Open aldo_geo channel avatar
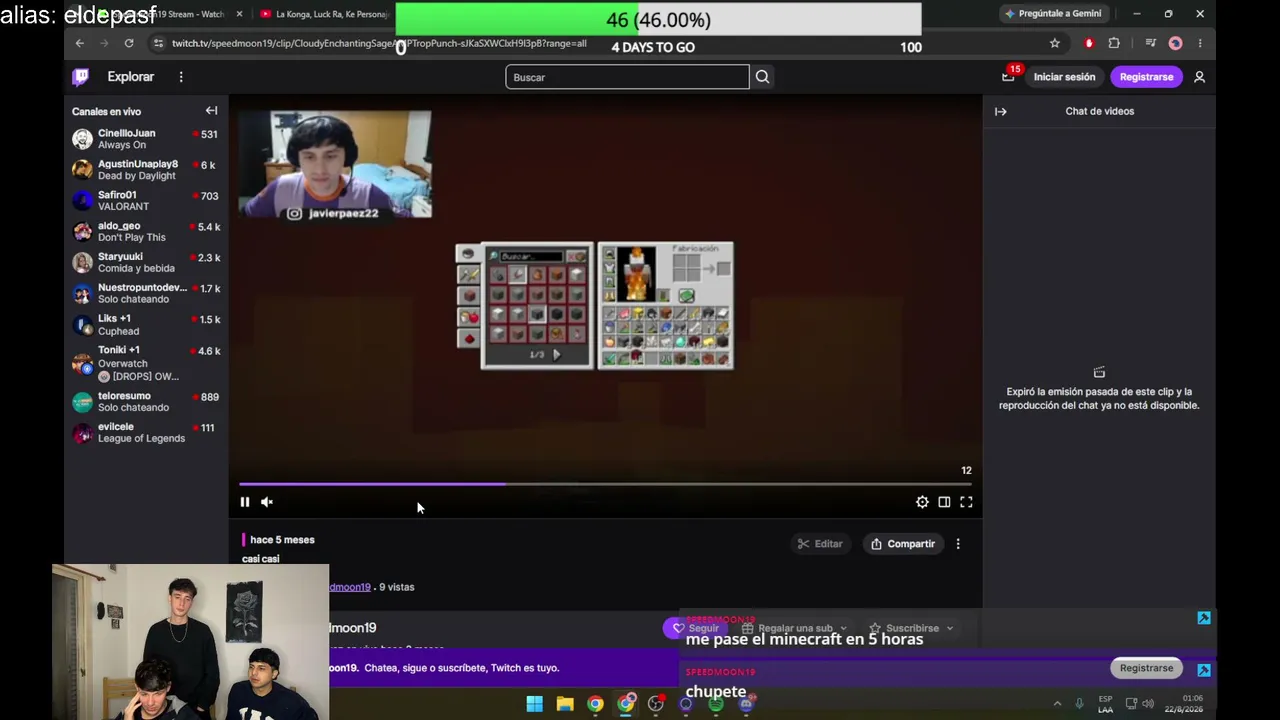Viewport: 1280px width, 720px height. click(82, 232)
